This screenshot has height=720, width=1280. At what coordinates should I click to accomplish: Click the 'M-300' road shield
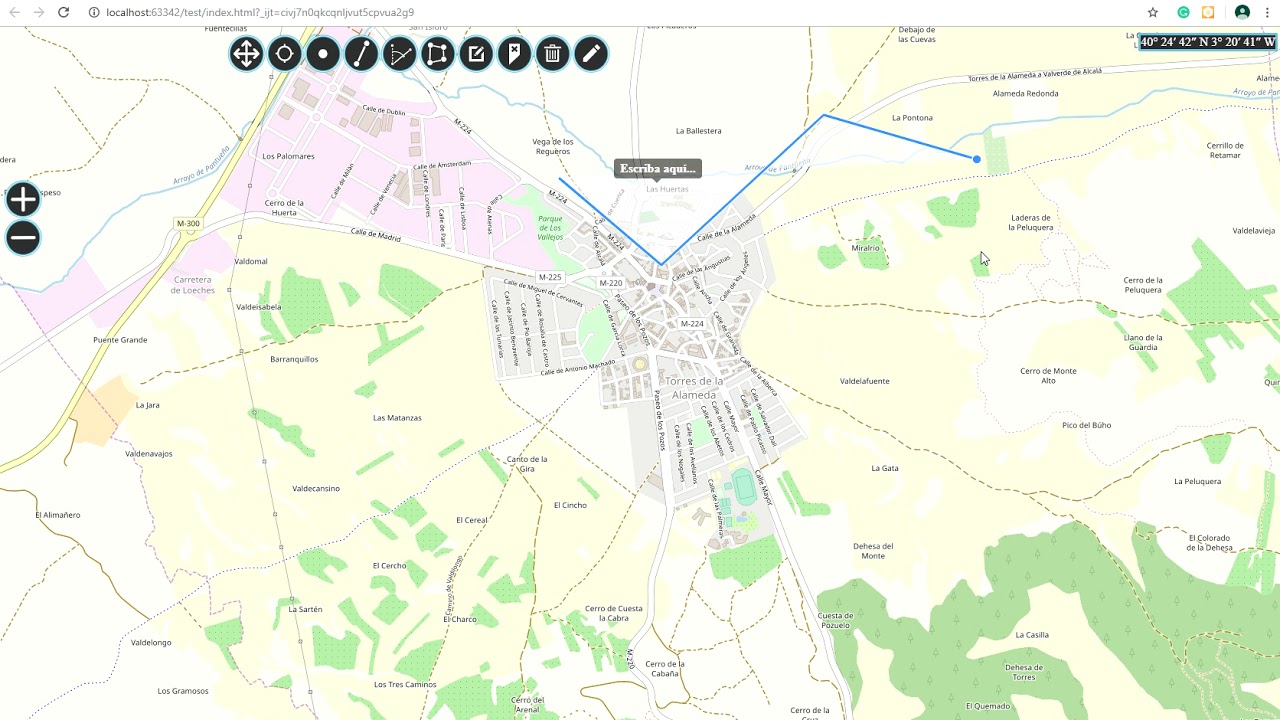tap(187, 224)
